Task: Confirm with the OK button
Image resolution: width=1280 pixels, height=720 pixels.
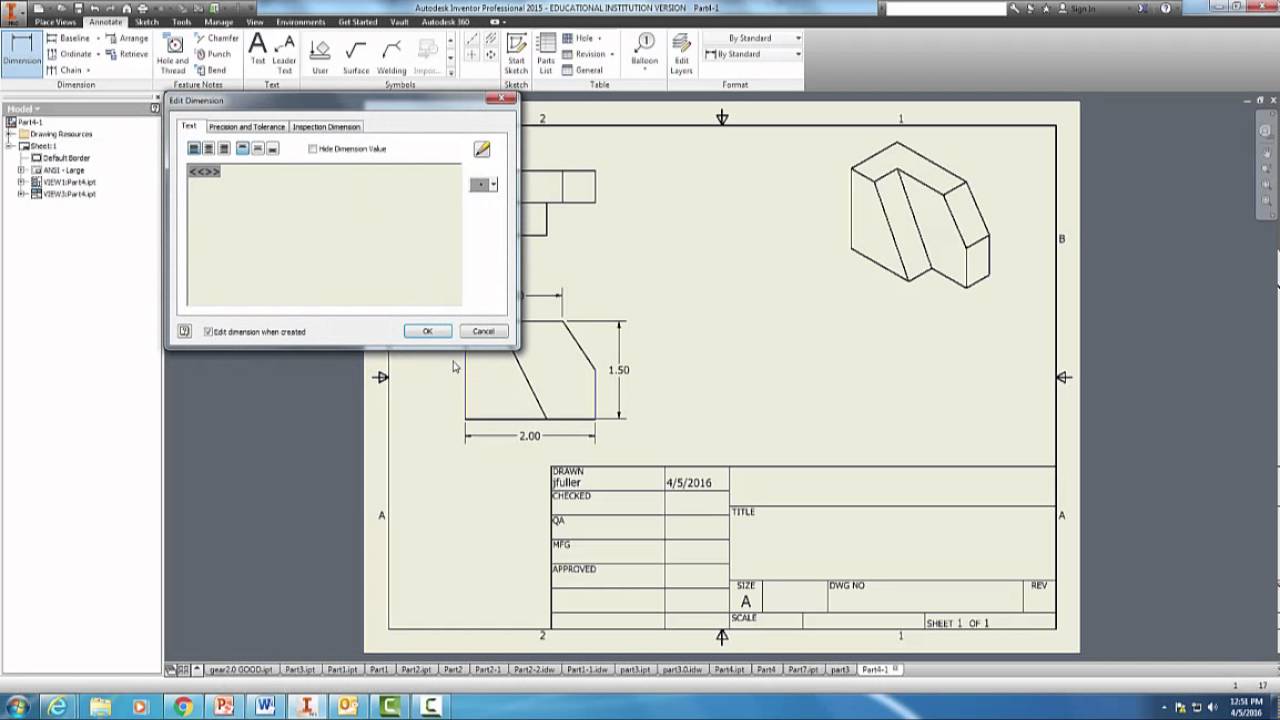Action: pyautogui.click(x=427, y=331)
